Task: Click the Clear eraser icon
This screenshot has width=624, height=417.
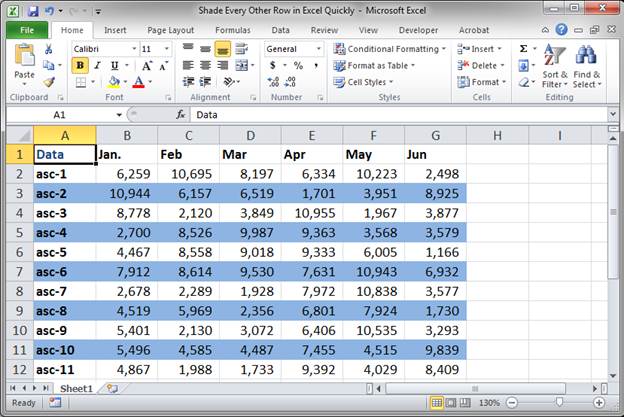Action: [524, 82]
